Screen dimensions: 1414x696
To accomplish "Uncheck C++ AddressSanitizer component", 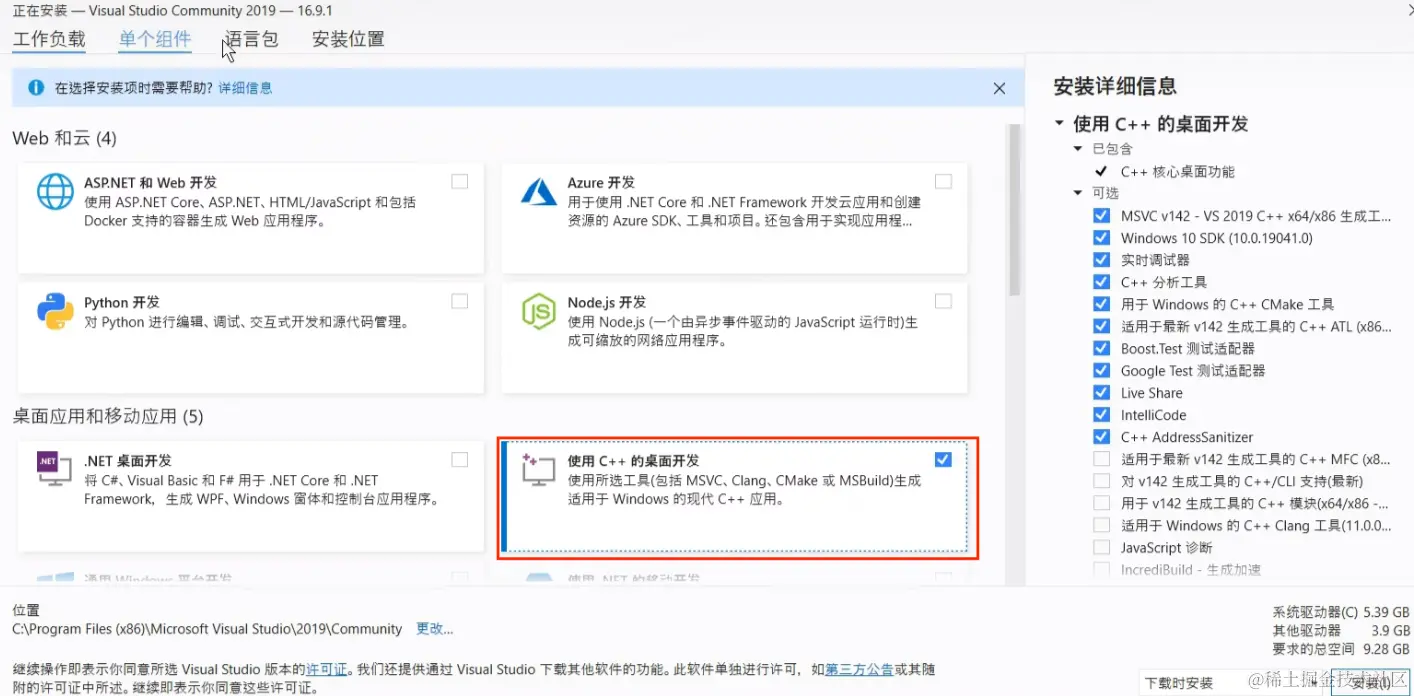I will point(1101,437).
